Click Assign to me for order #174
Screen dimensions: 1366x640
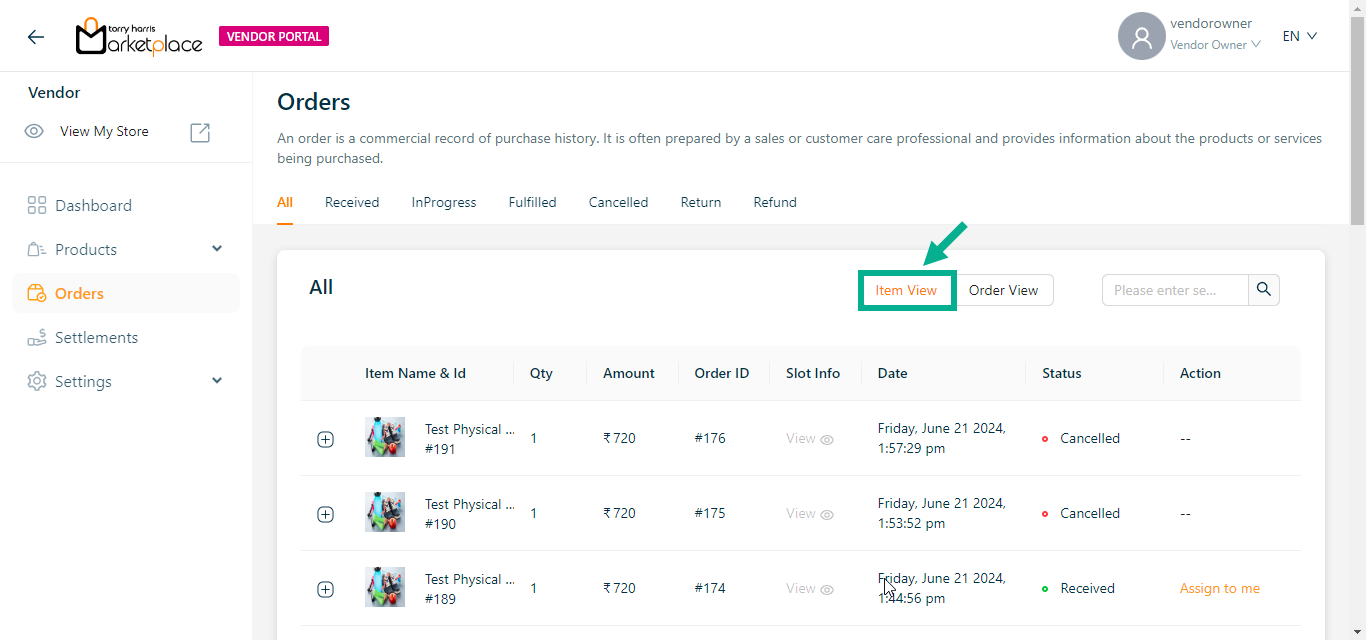[x=1219, y=589]
